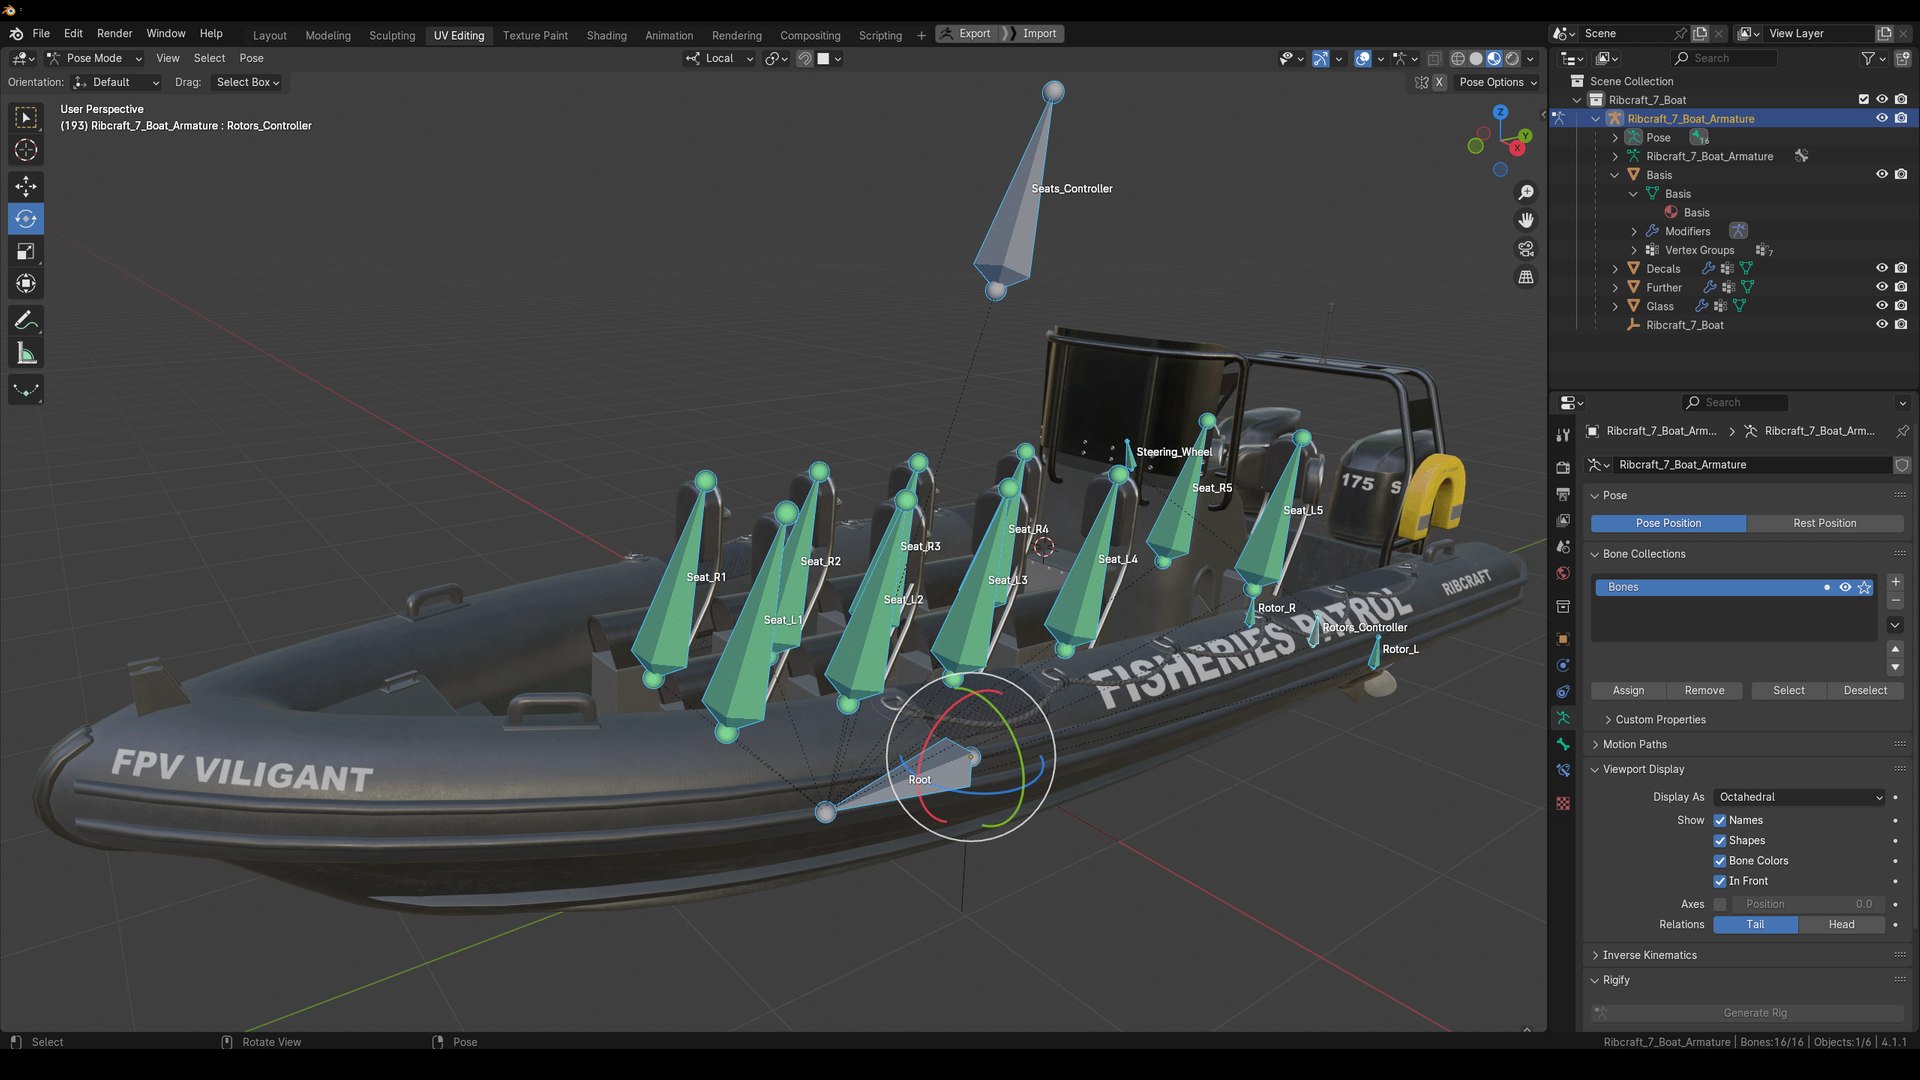This screenshot has width=1920, height=1080.
Task: Activate the Move tool
Action: (x=26, y=186)
